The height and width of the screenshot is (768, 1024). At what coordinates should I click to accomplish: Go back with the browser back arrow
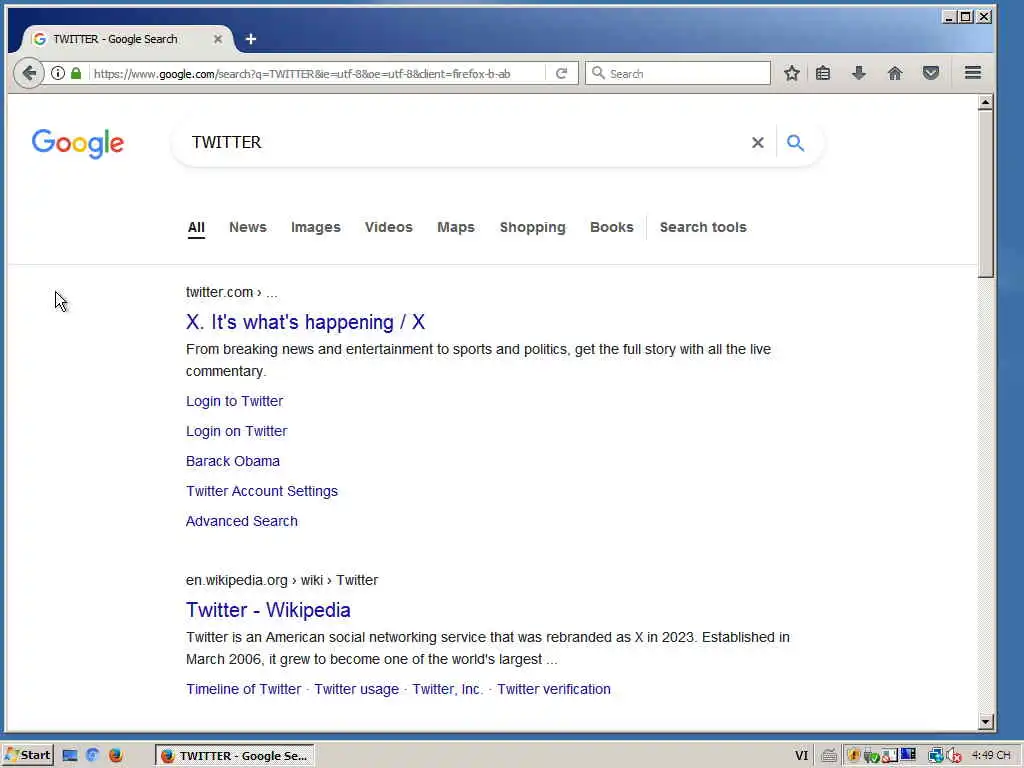pyautogui.click(x=29, y=73)
